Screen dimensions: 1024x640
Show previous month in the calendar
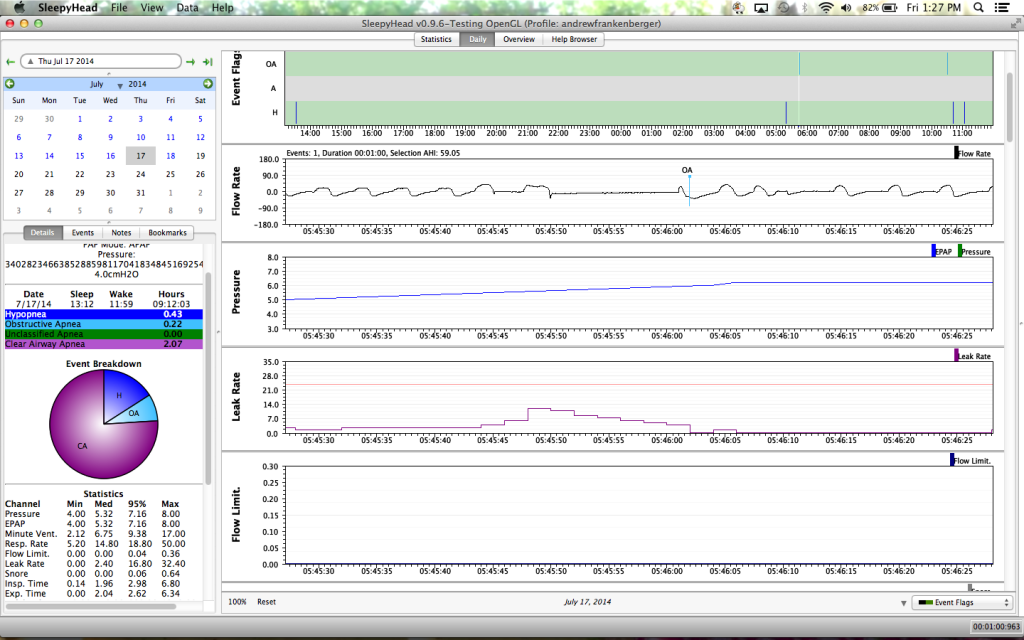pyautogui.click(x=10, y=84)
